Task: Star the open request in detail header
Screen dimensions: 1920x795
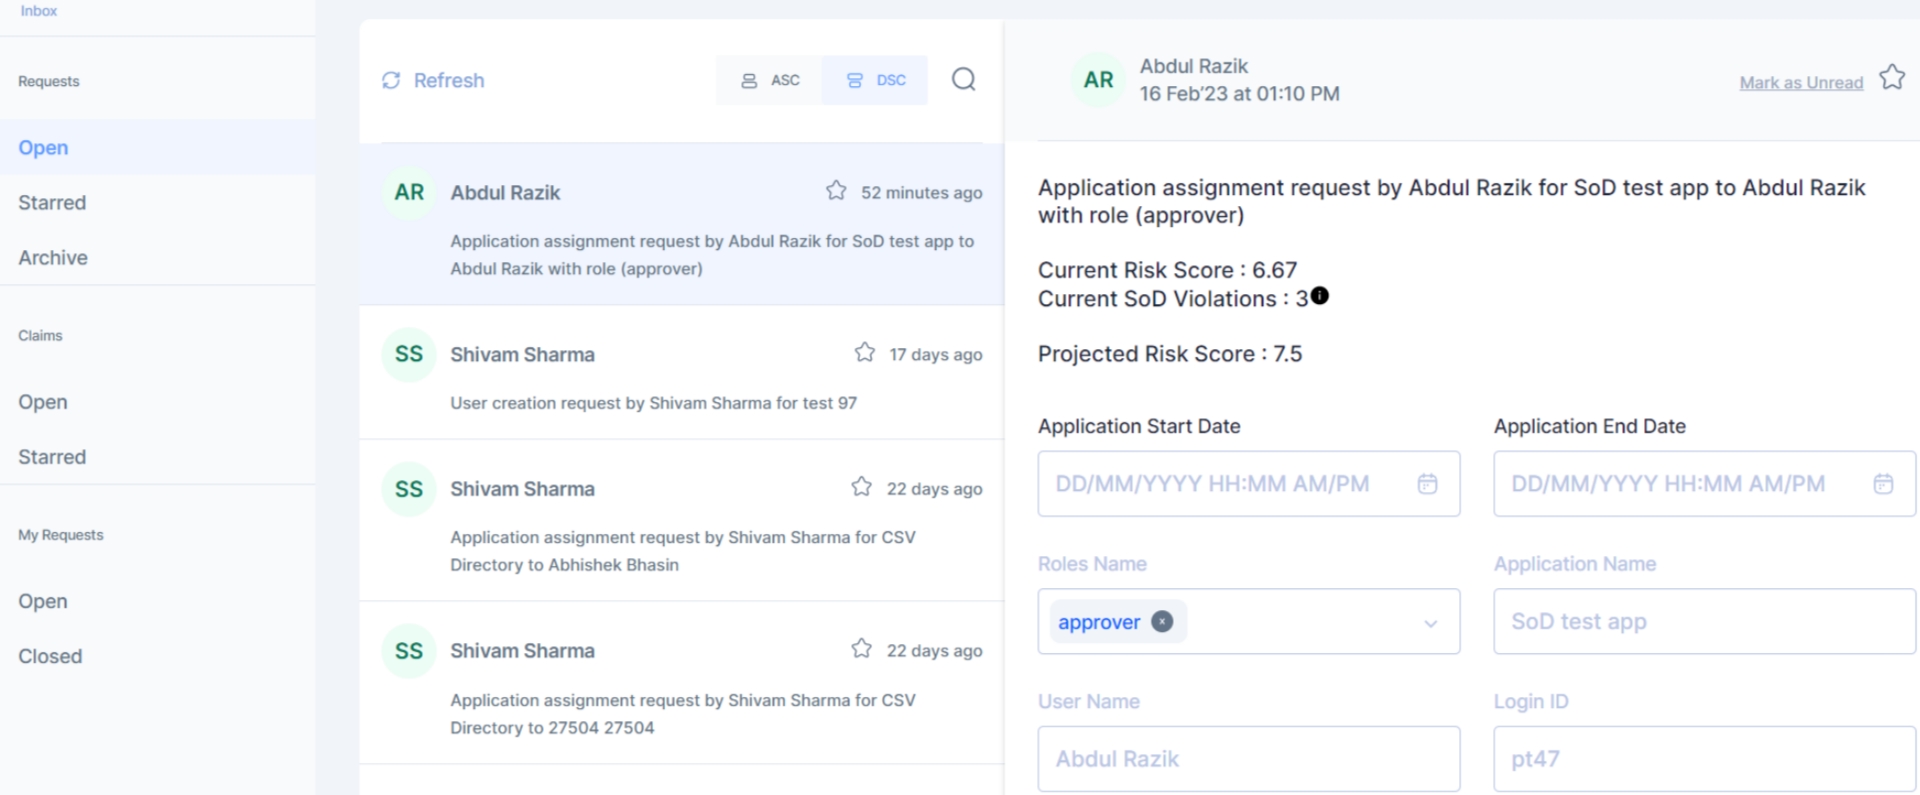Action: [1891, 78]
